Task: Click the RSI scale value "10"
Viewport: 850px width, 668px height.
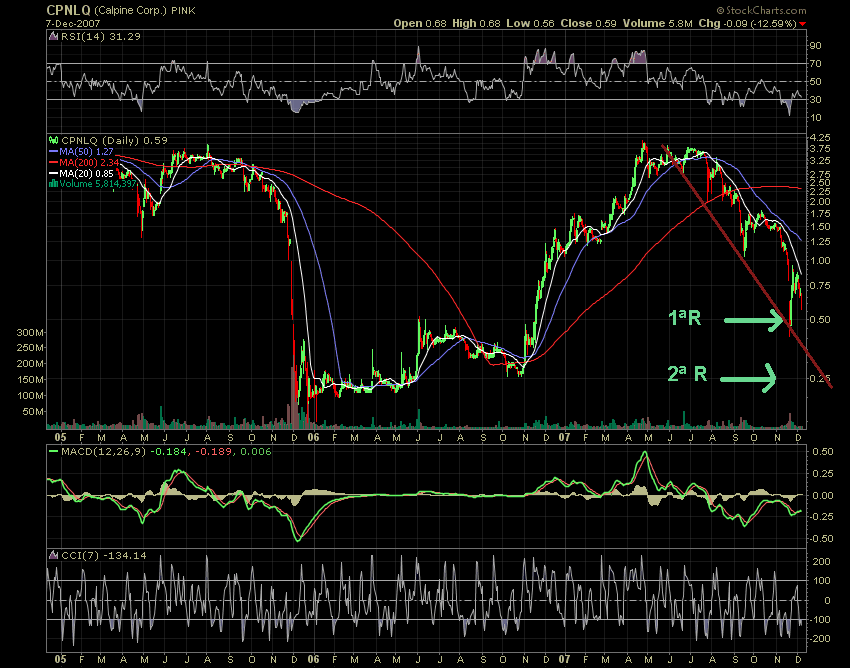Action: tap(815, 117)
